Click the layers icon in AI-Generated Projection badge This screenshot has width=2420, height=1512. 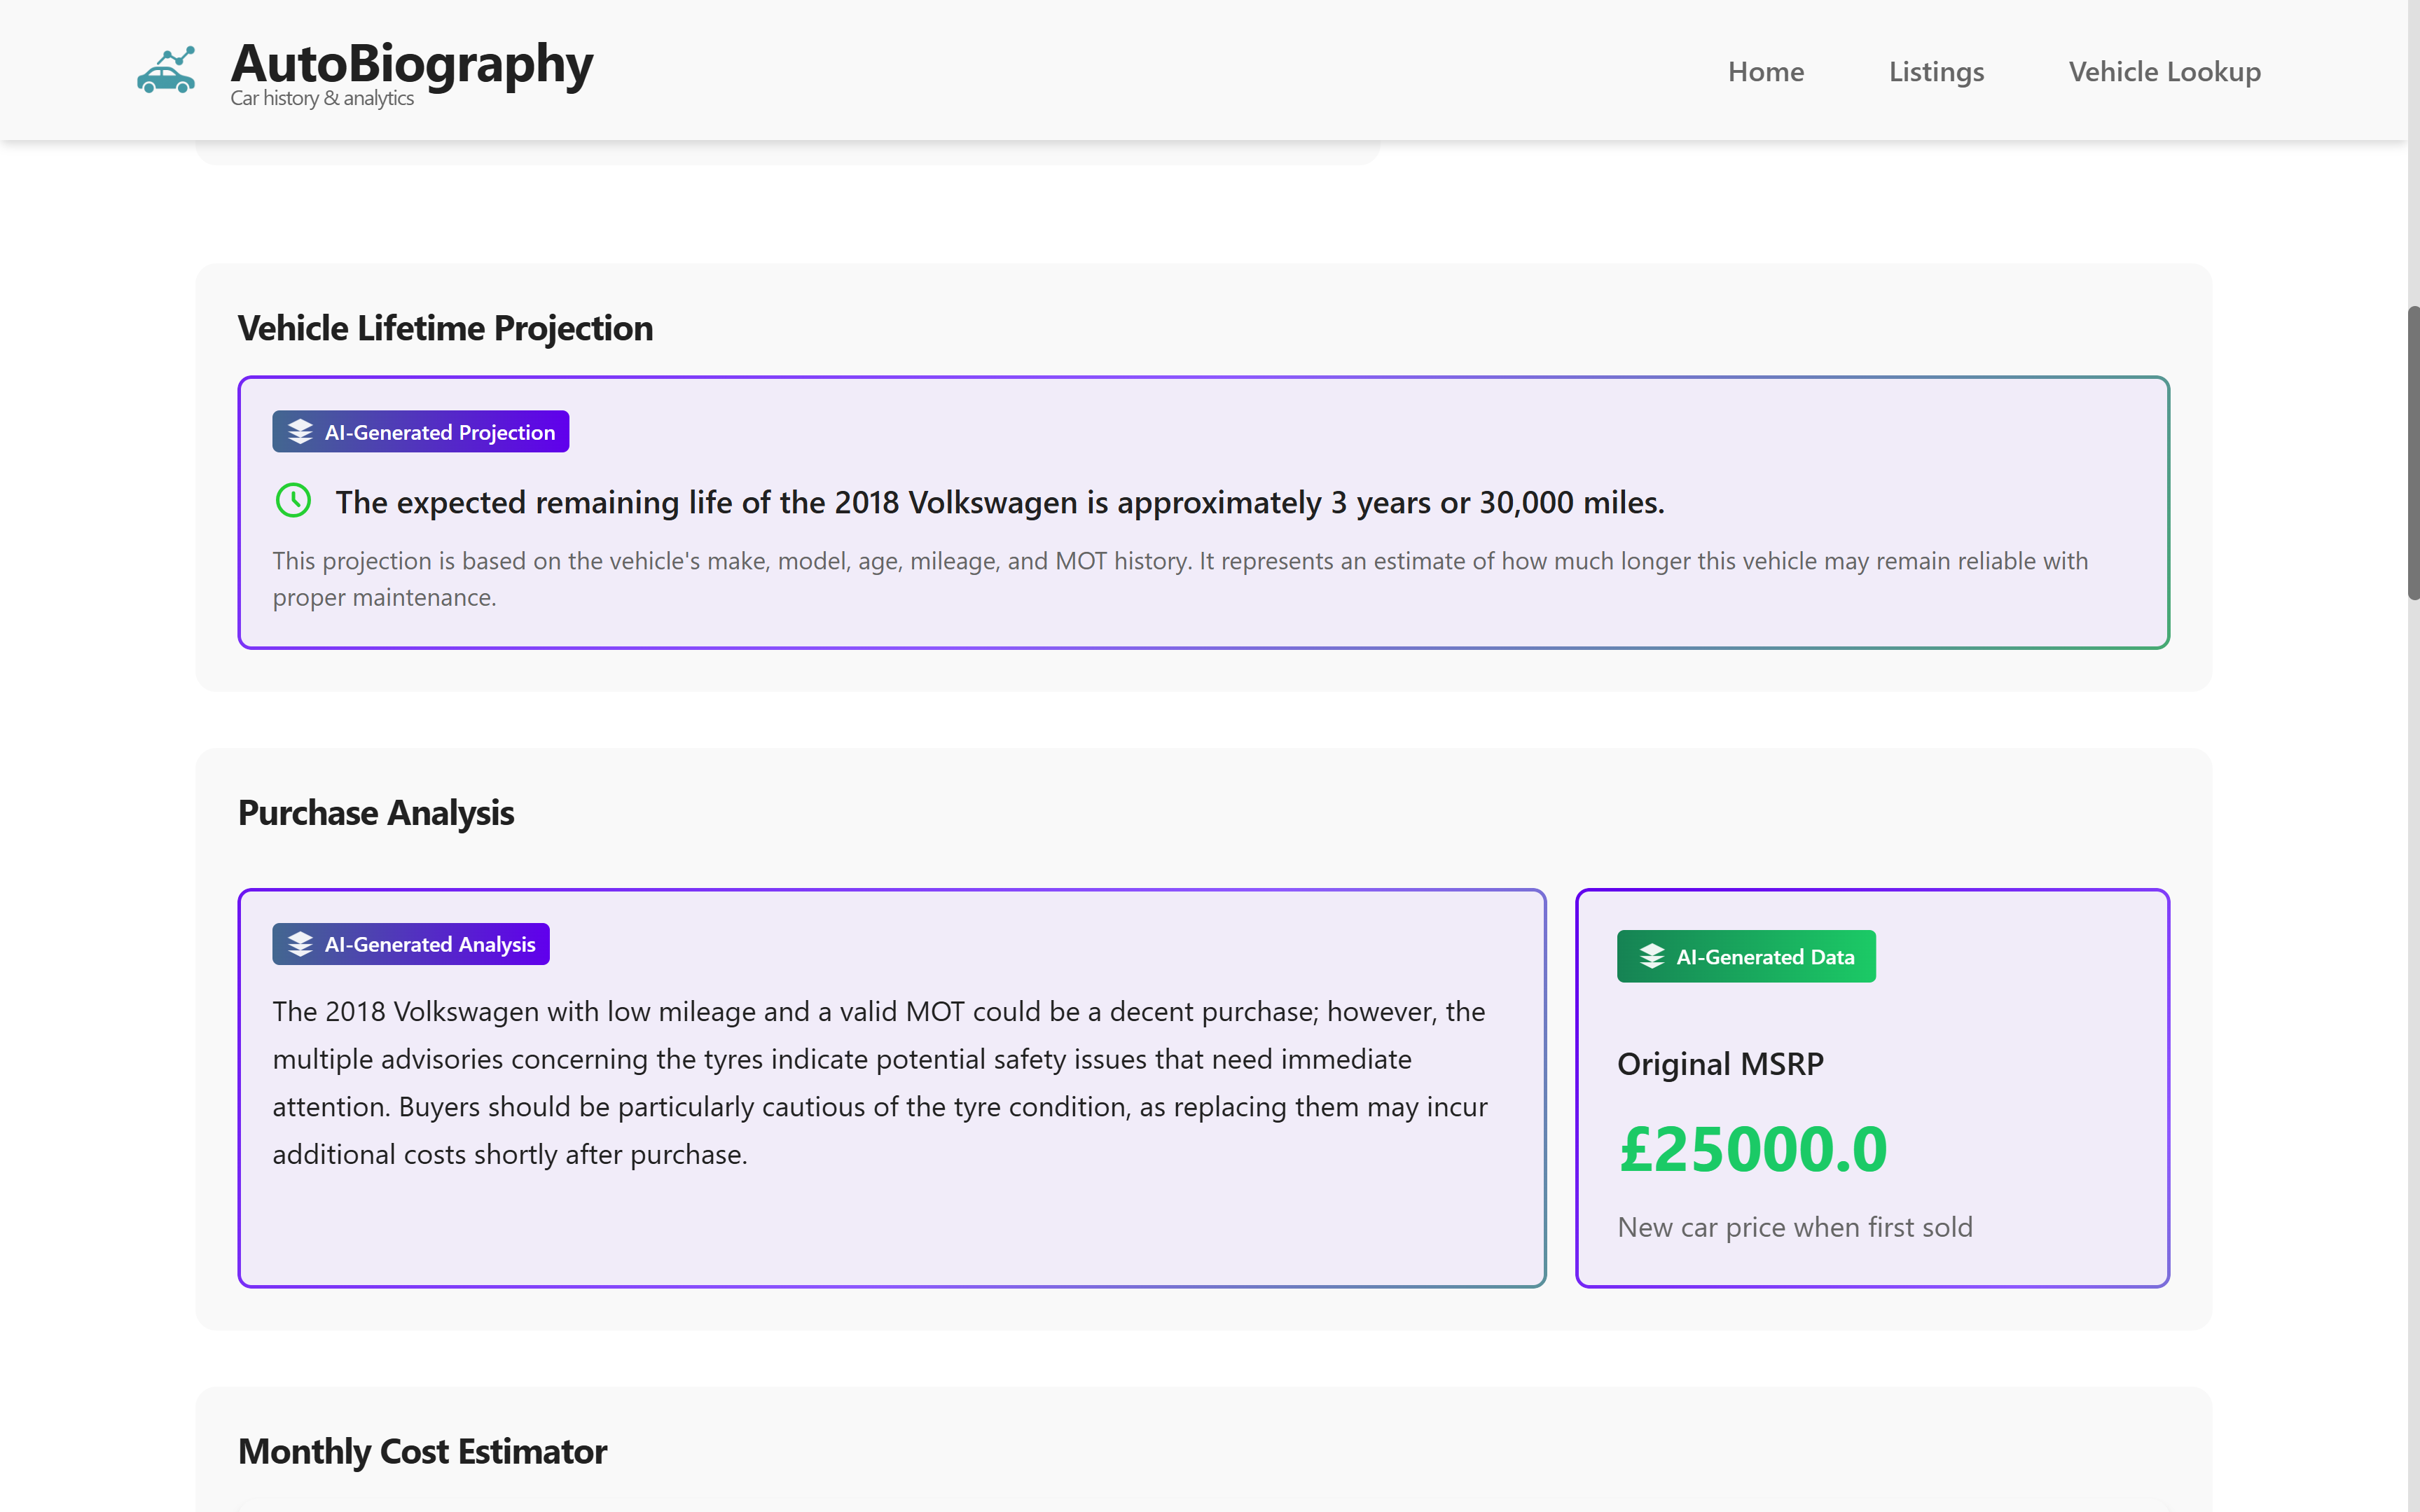point(300,432)
